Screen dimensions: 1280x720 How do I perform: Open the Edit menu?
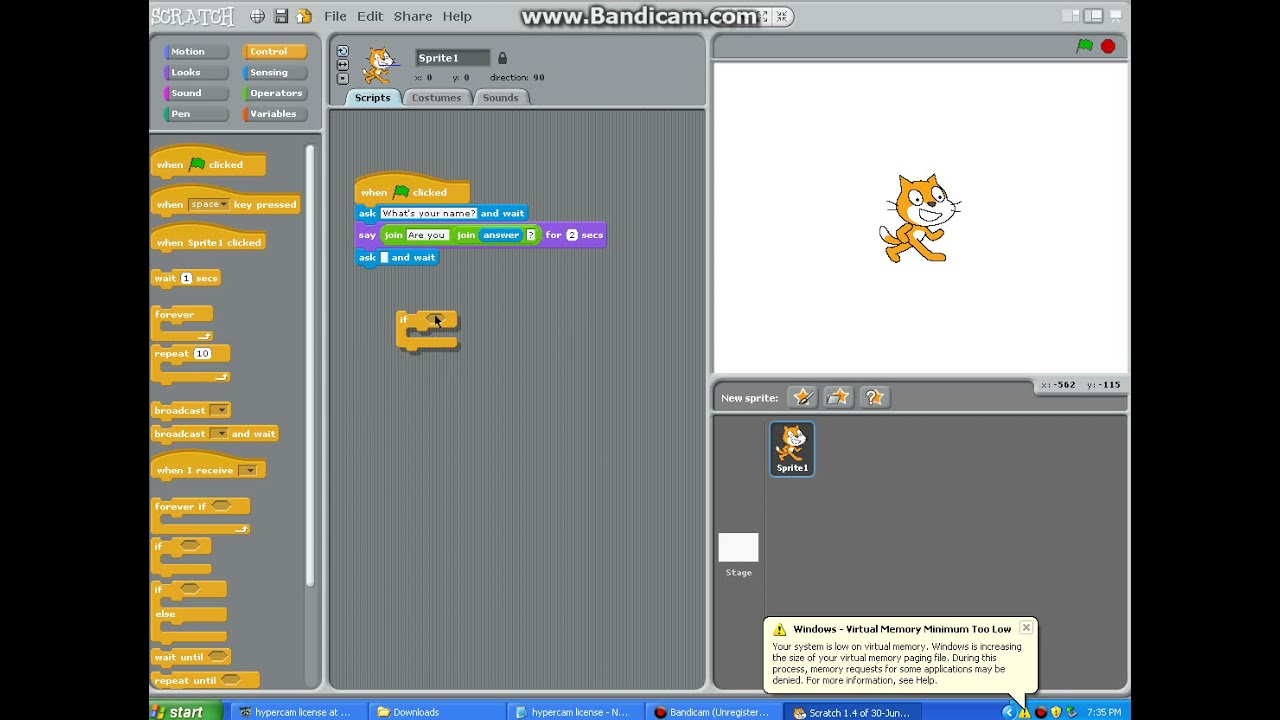click(x=370, y=16)
